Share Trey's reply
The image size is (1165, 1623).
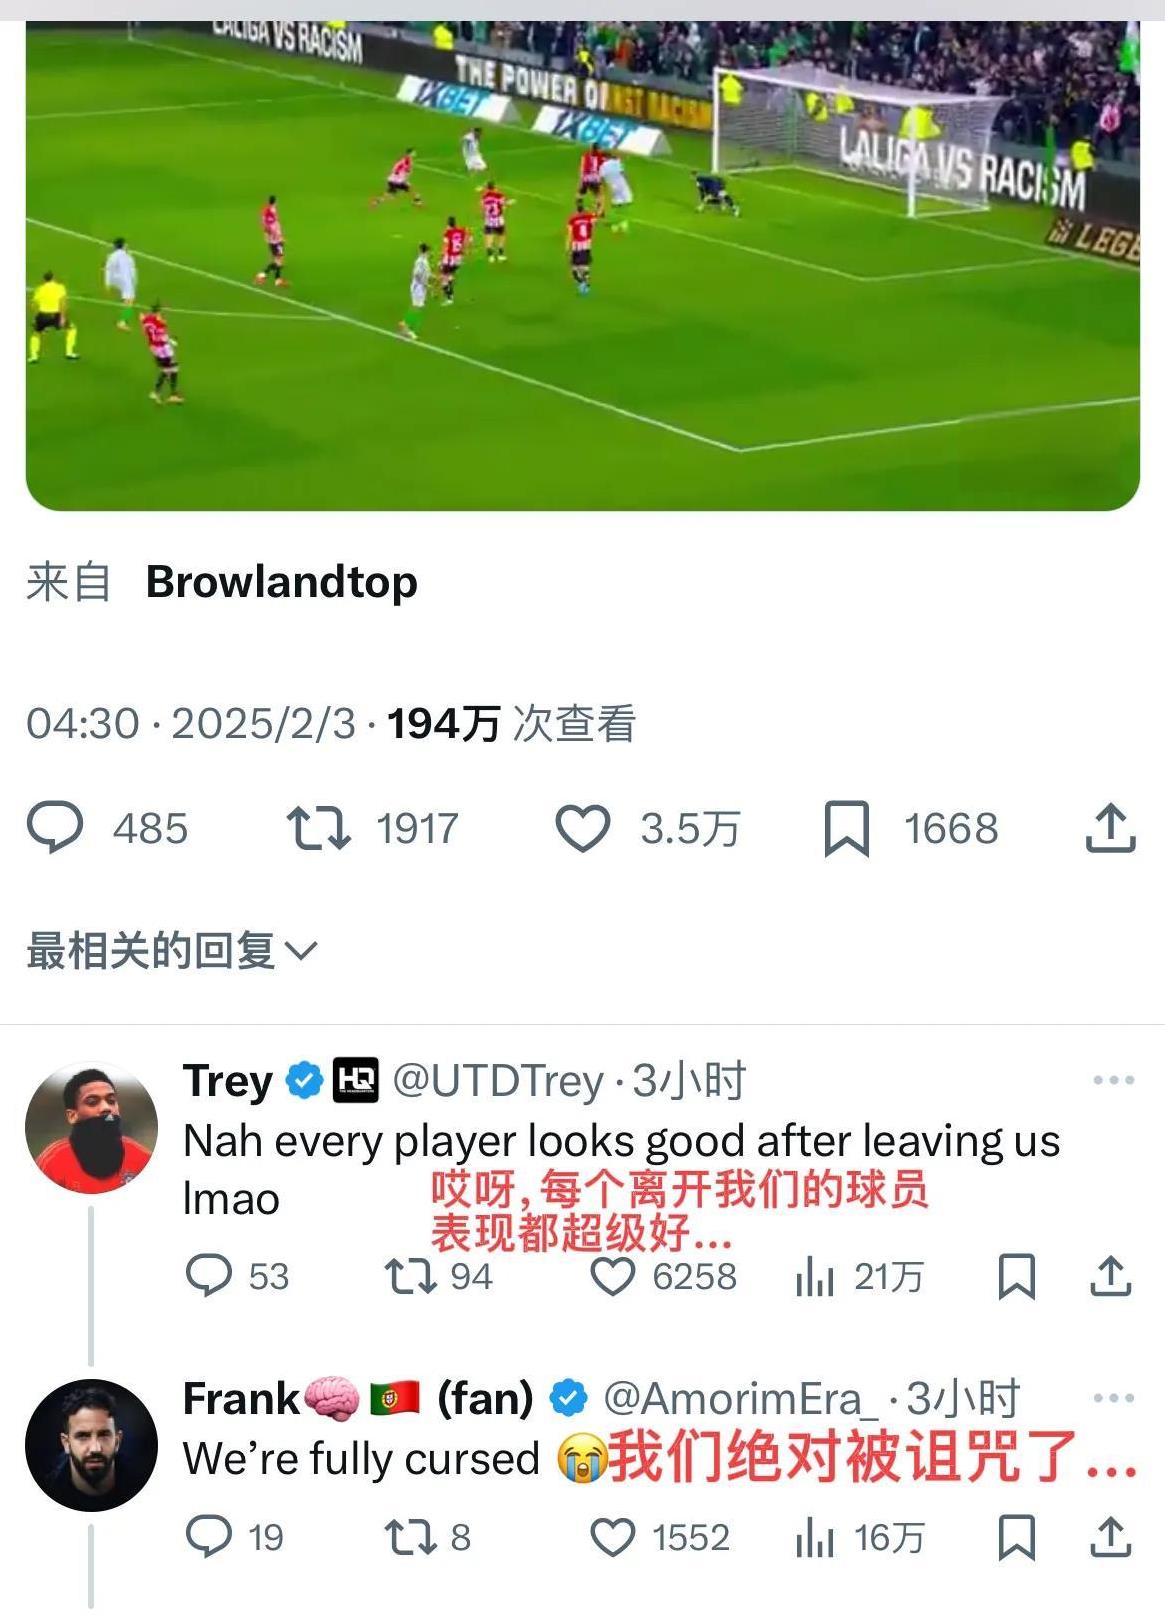point(1110,1276)
